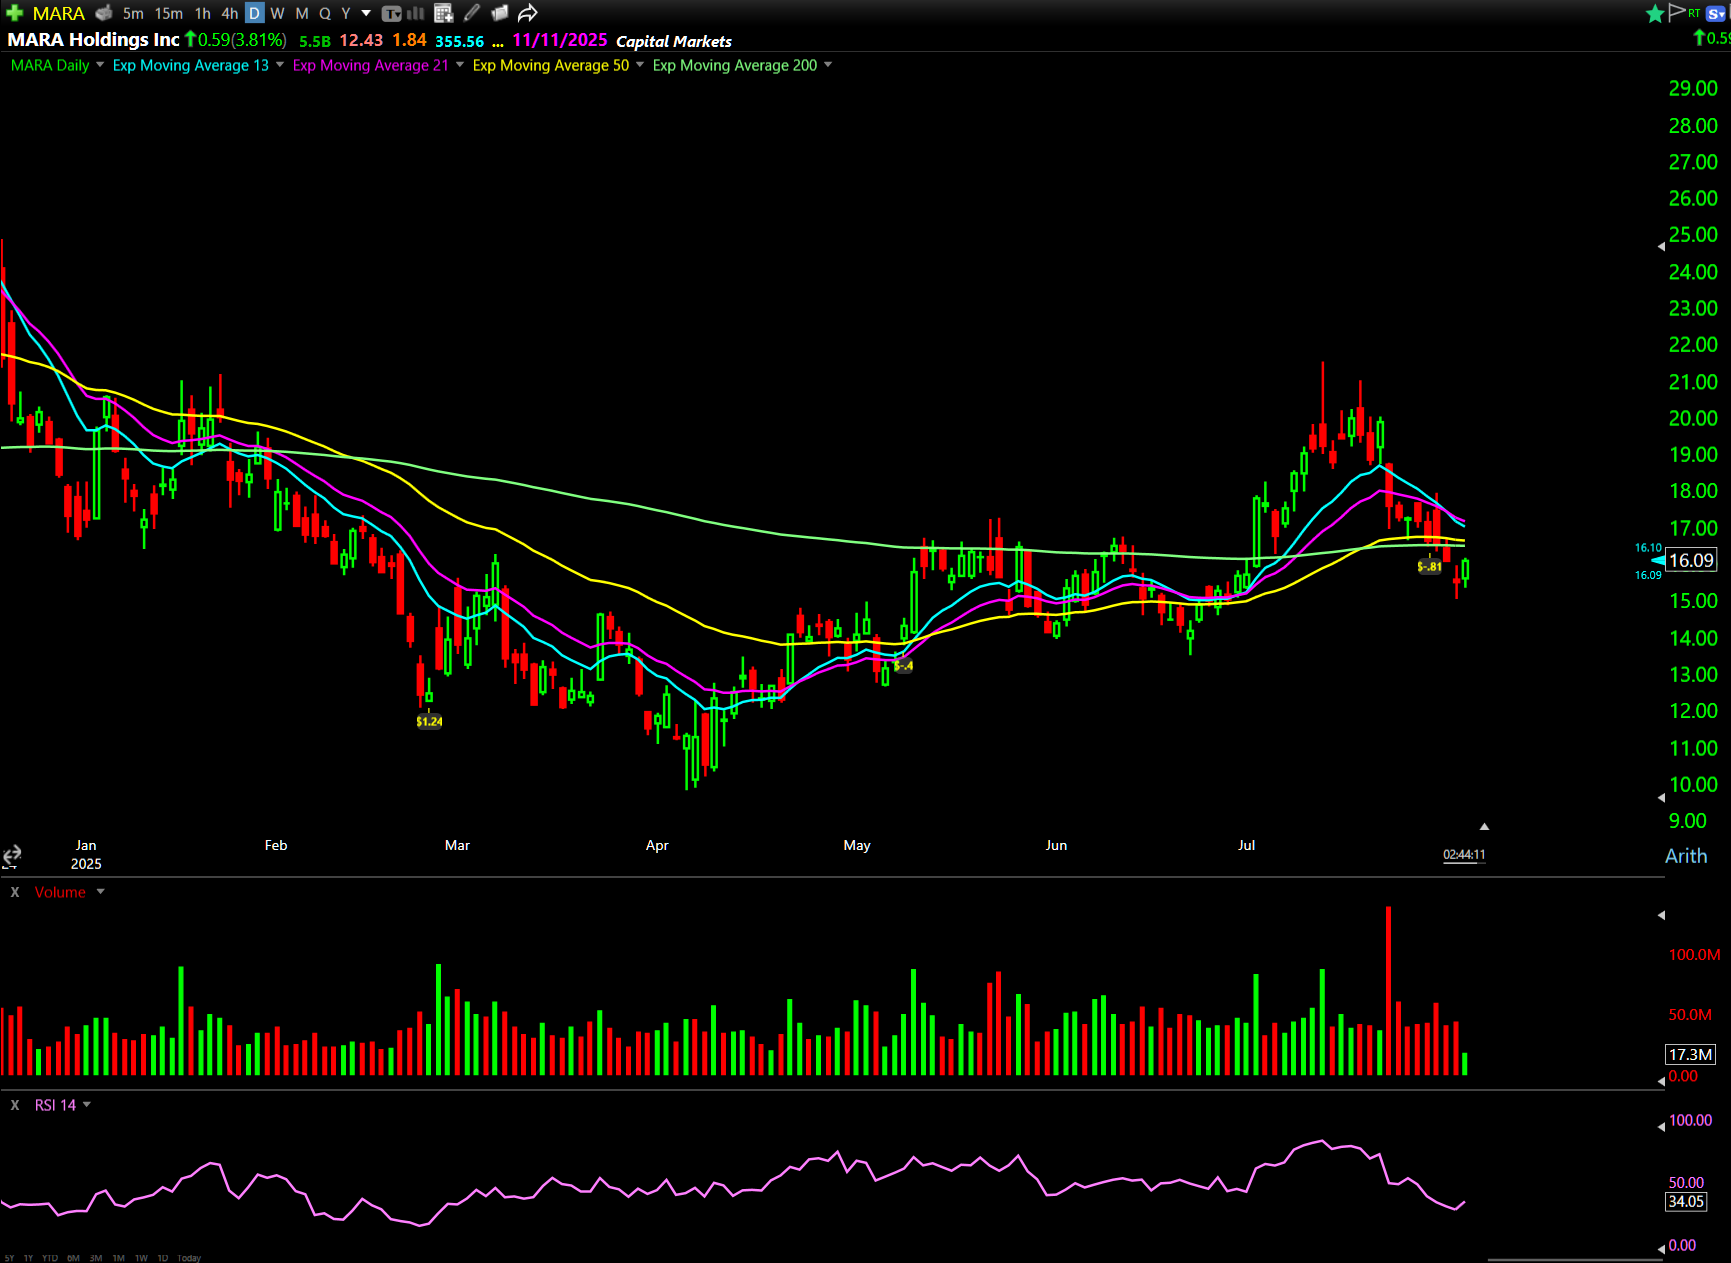Image resolution: width=1731 pixels, height=1263 pixels.
Task: Select the 6M range button
Action: [73, 1258]
